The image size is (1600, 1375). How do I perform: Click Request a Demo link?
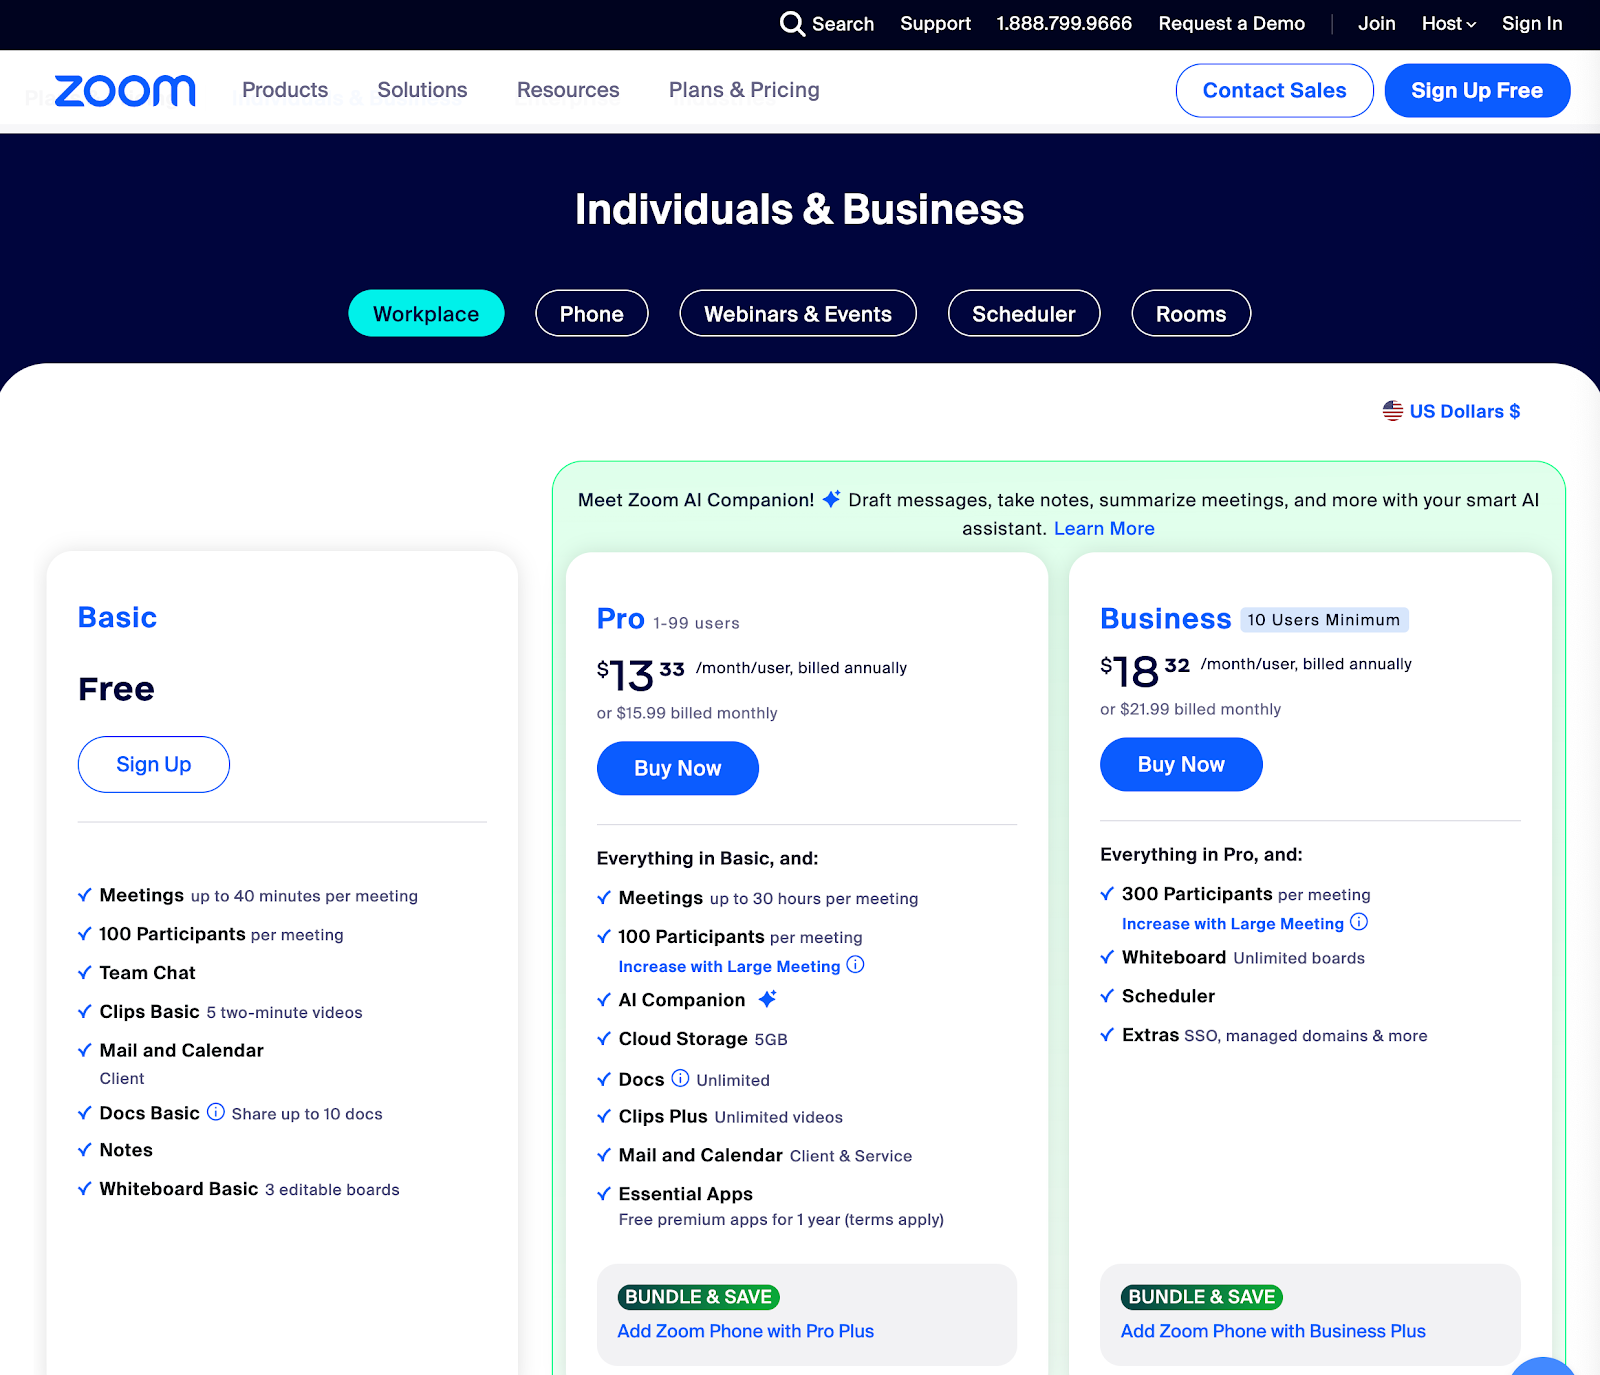(x=1232, y=23)
